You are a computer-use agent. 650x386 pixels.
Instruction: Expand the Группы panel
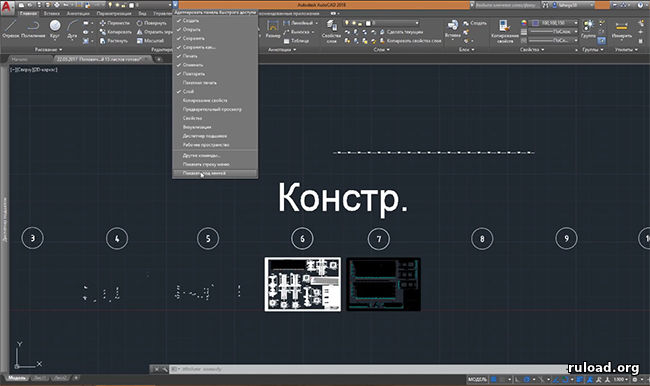click(593, 50)
